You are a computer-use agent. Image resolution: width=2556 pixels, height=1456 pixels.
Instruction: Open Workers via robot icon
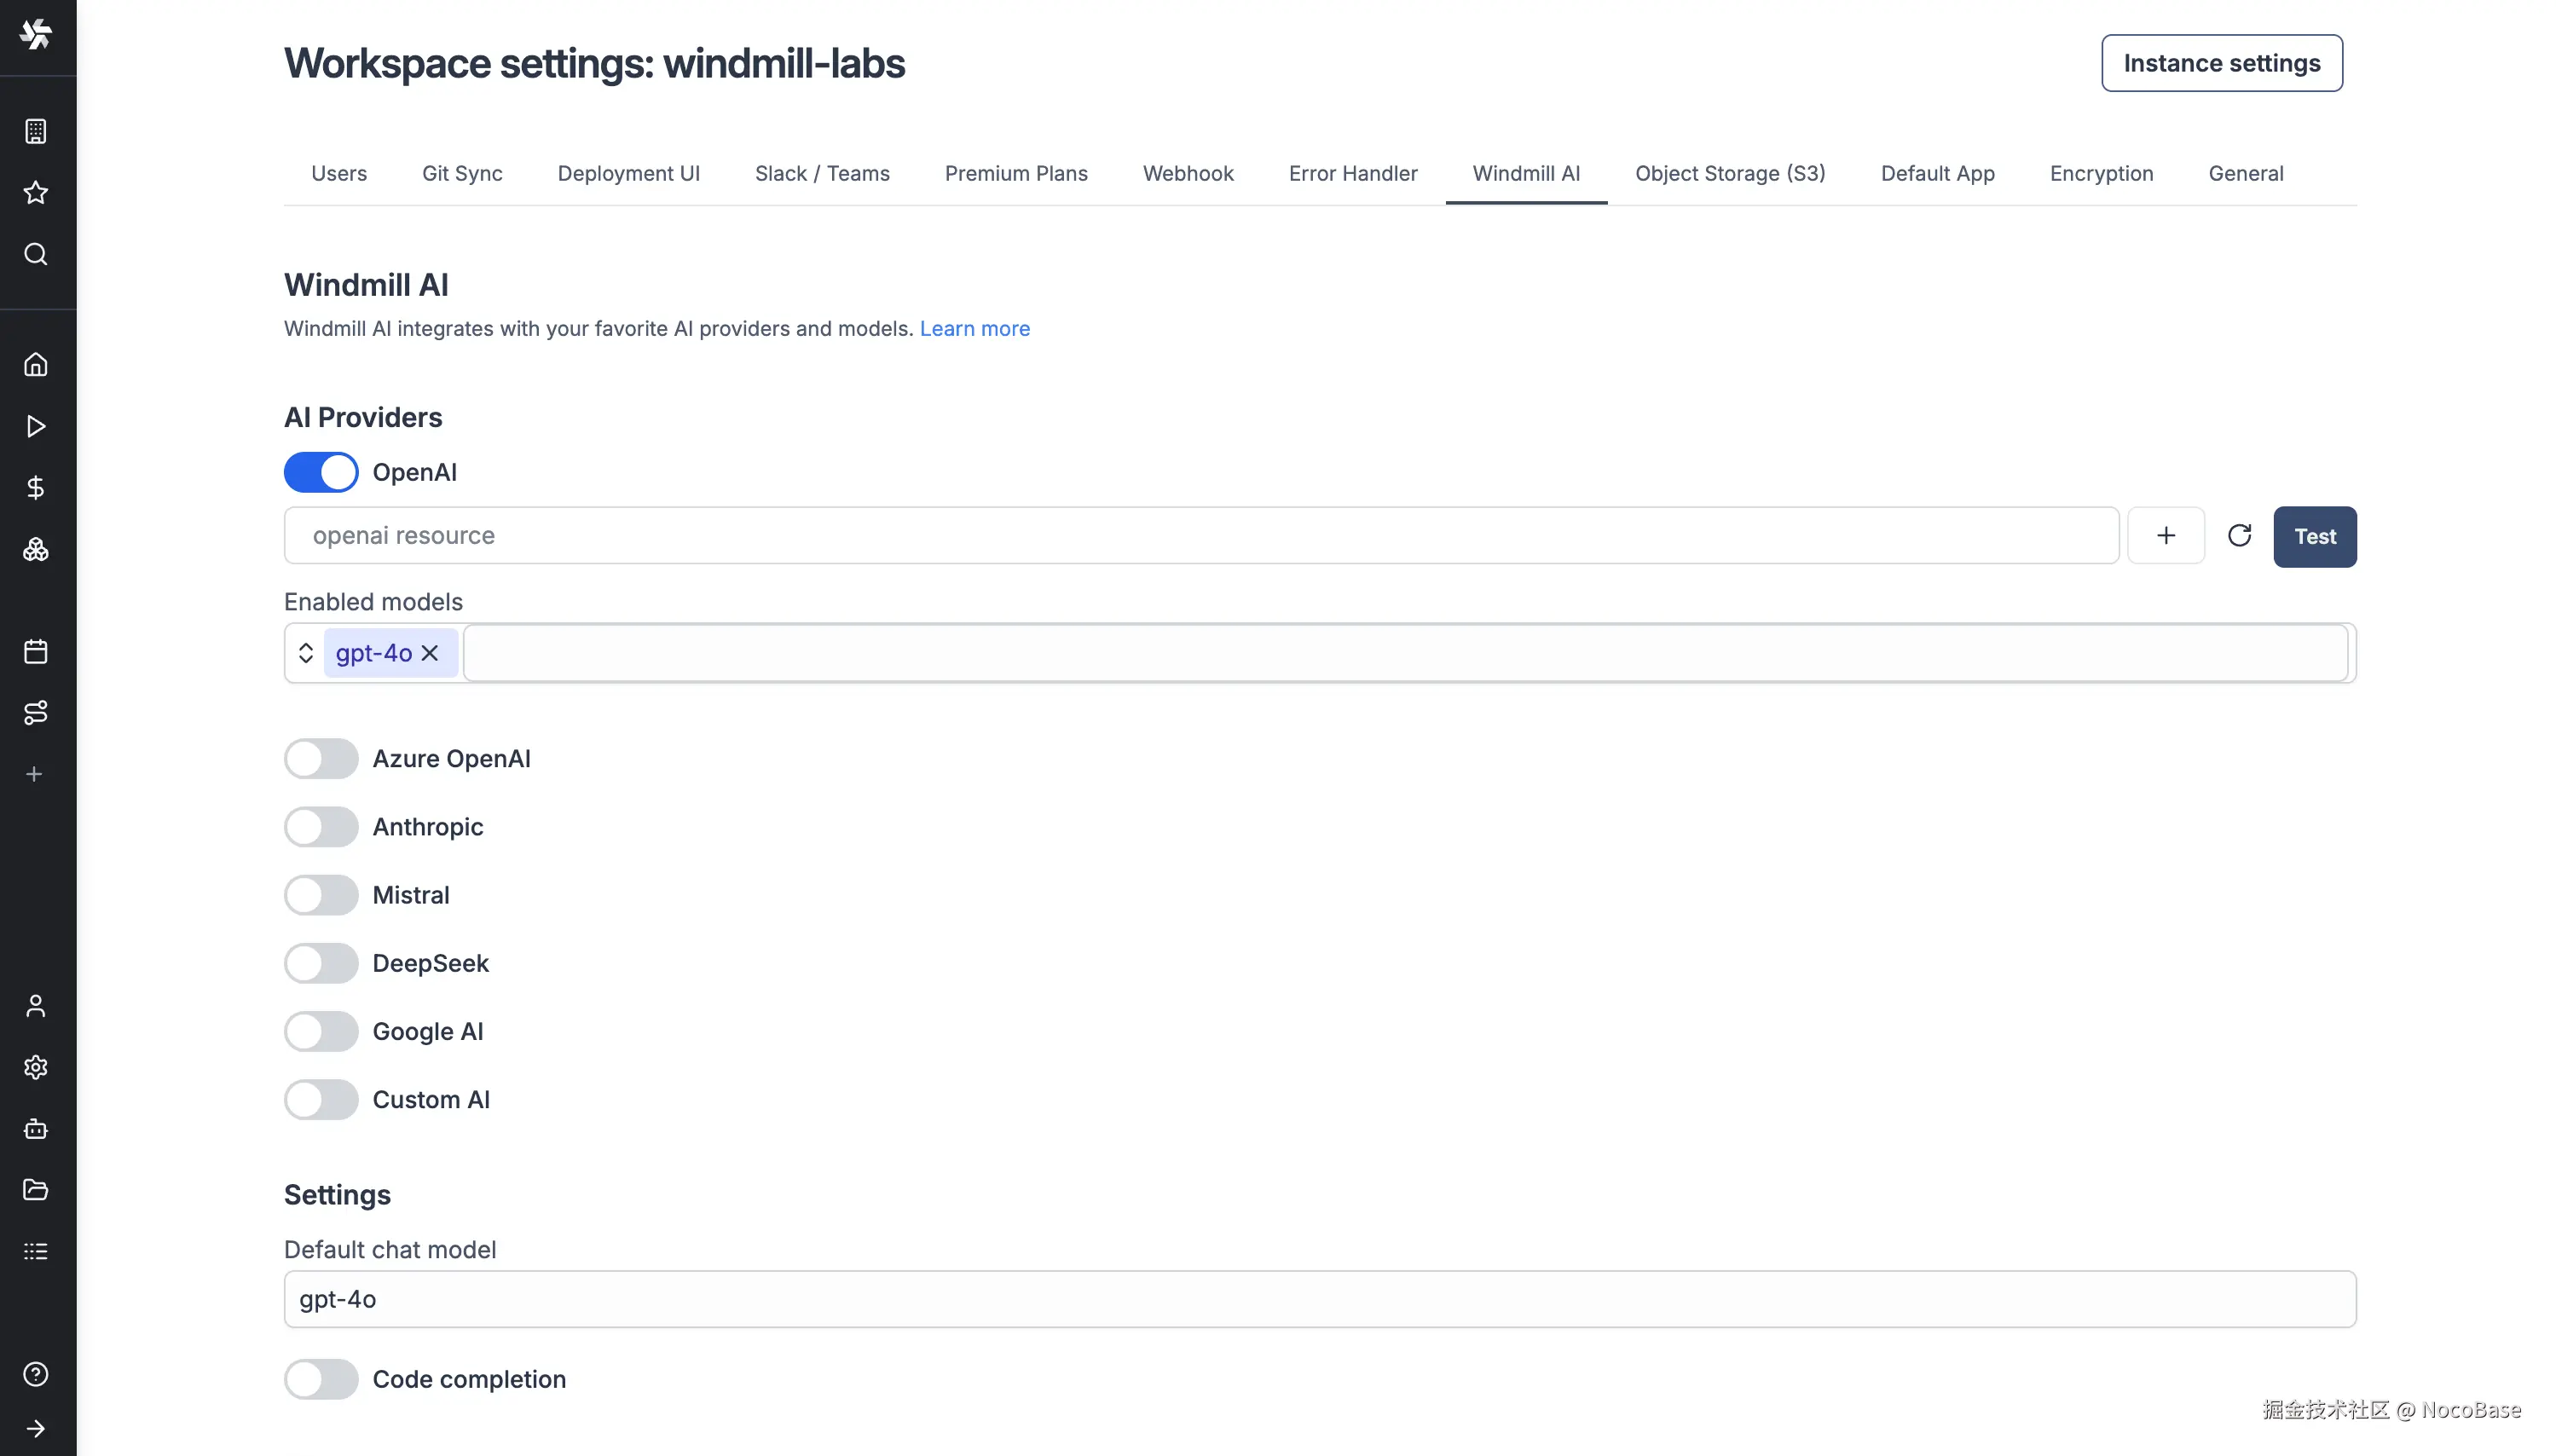click(x=36, y=1128)
